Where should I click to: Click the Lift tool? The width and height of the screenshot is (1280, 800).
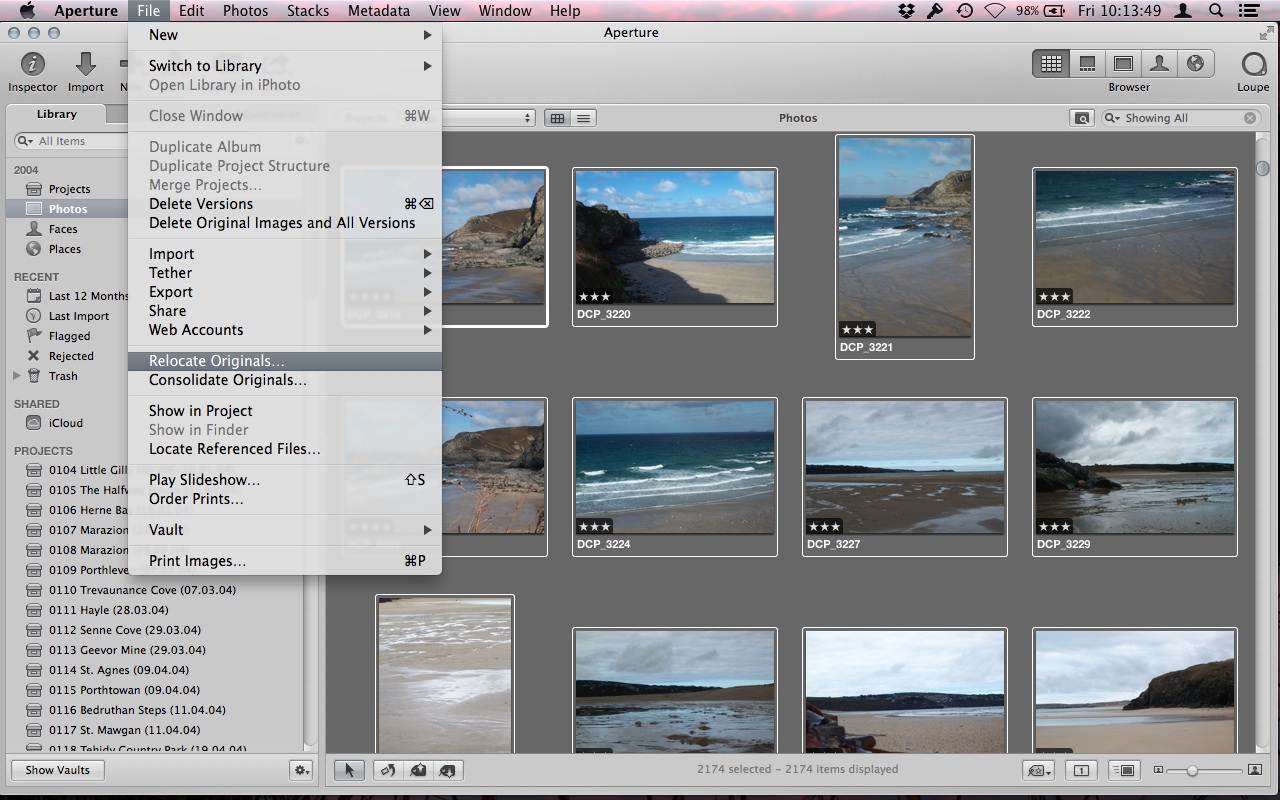(x=419, y=770)
